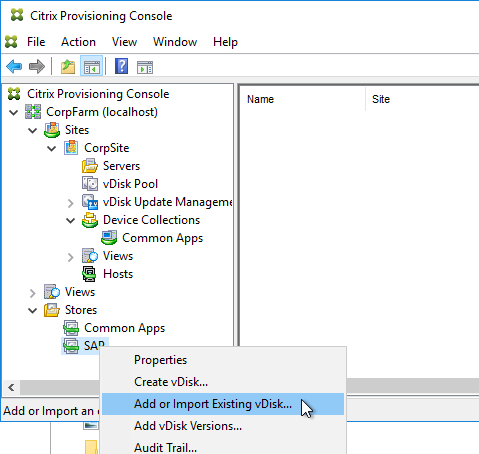Select the Hosts node in CorpSite

coord(118,274)
